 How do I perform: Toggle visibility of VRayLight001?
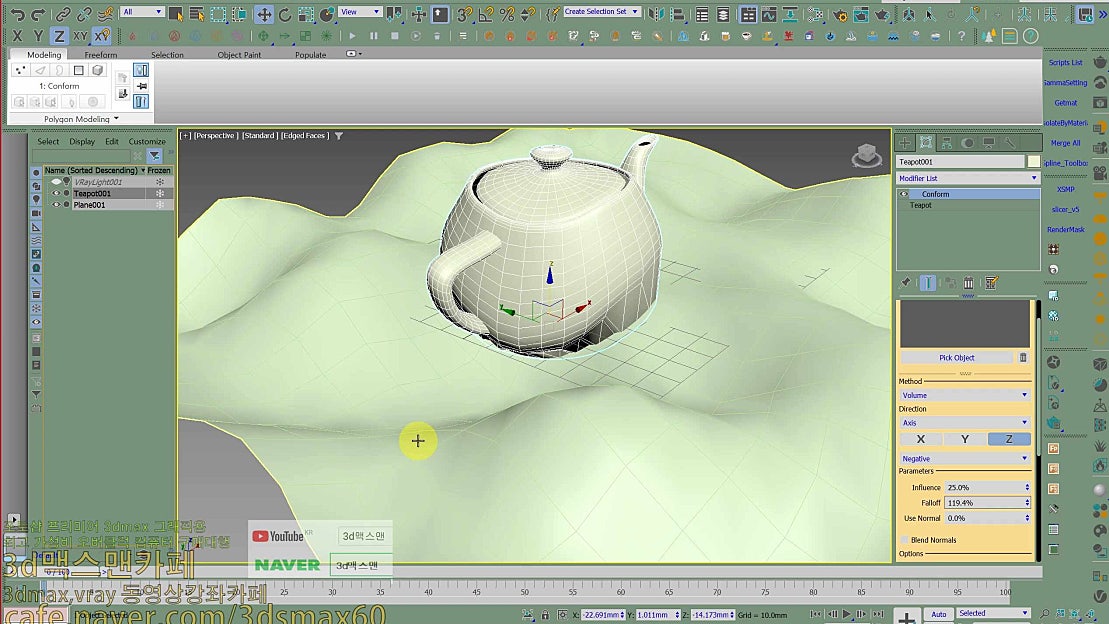point(56,182)
